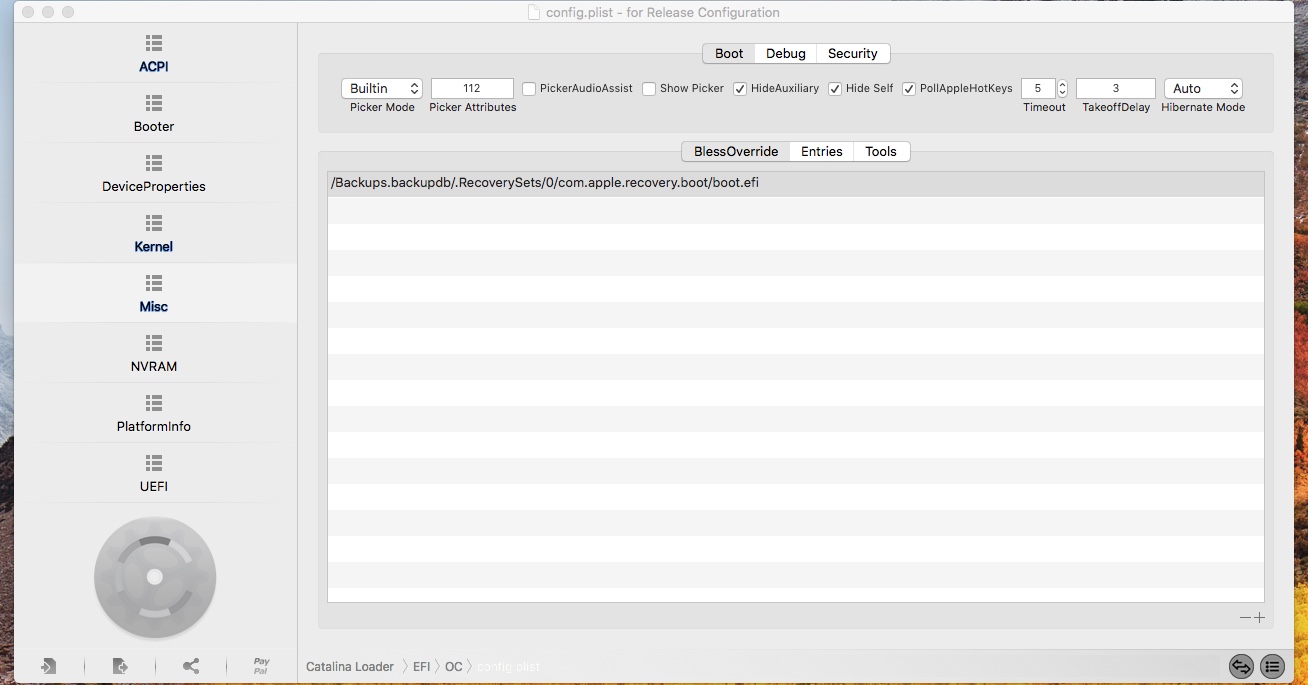Uncheck the Hide Self checkbox
This screenshot has height=685, width=1308.
coord(835,89)
